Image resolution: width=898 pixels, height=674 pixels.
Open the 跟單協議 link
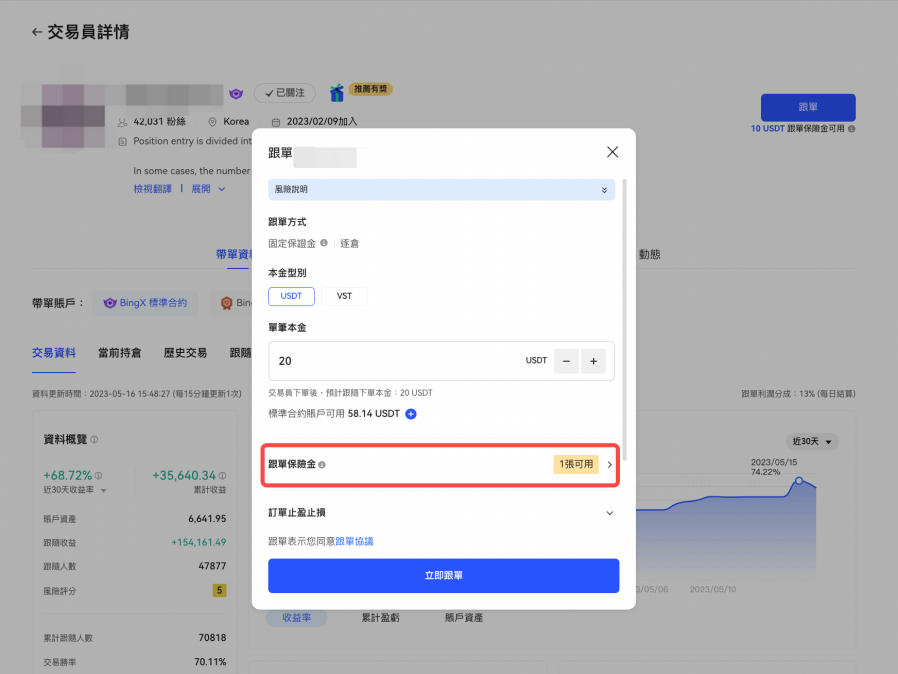coord(357,541)
